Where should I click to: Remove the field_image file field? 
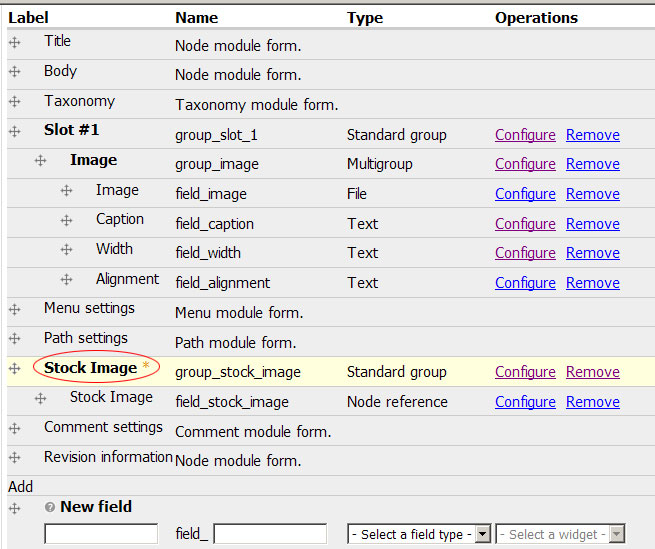tap(593, 194)
